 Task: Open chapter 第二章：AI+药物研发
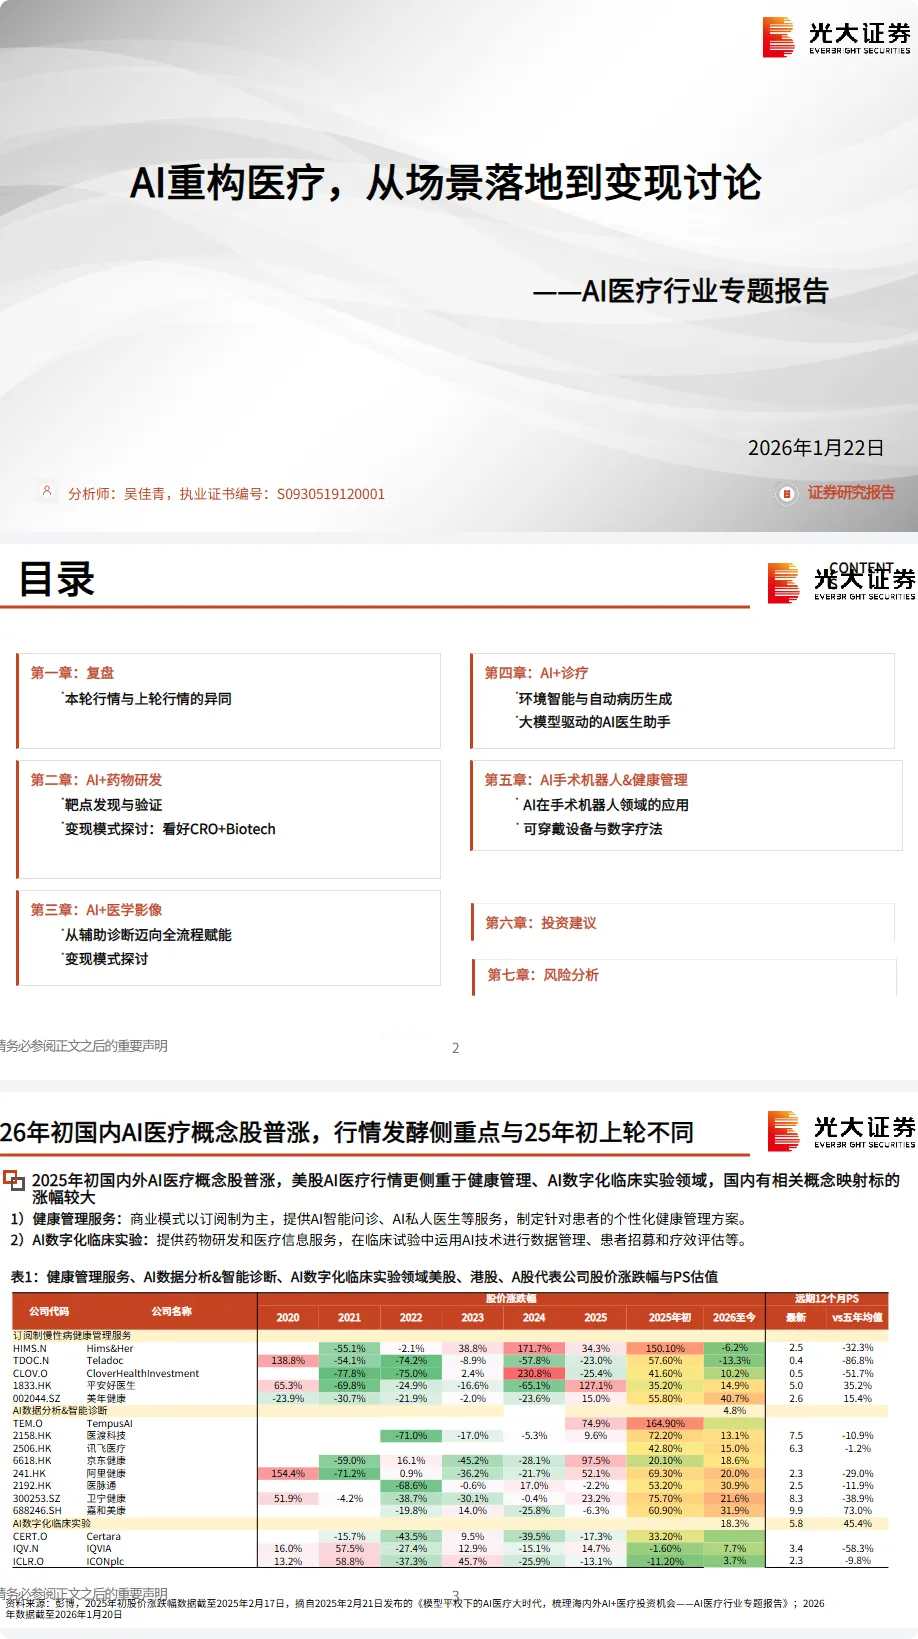[96, 780]
